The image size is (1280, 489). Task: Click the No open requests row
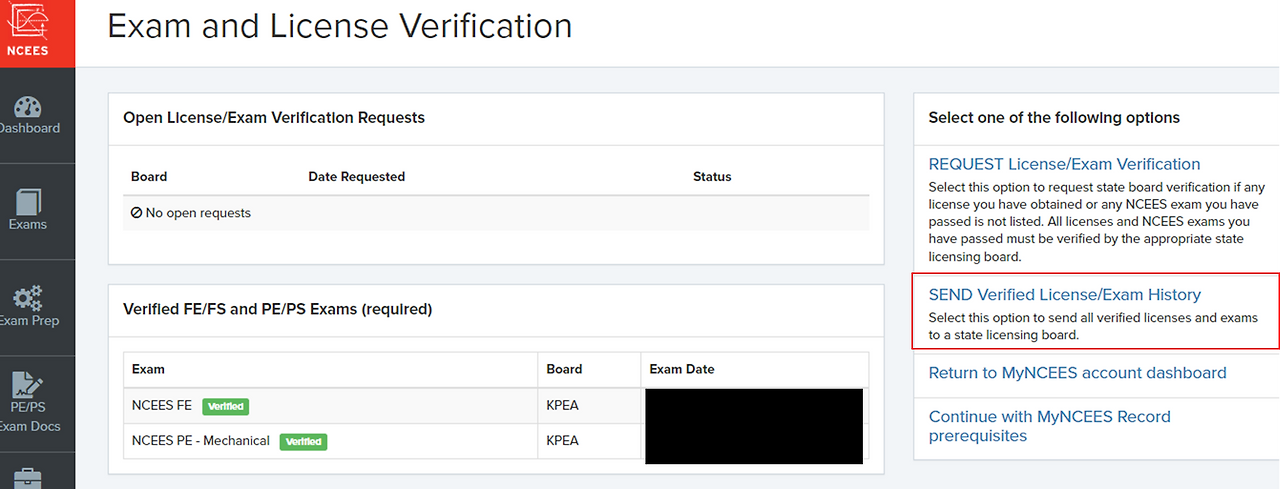point(496,213)
